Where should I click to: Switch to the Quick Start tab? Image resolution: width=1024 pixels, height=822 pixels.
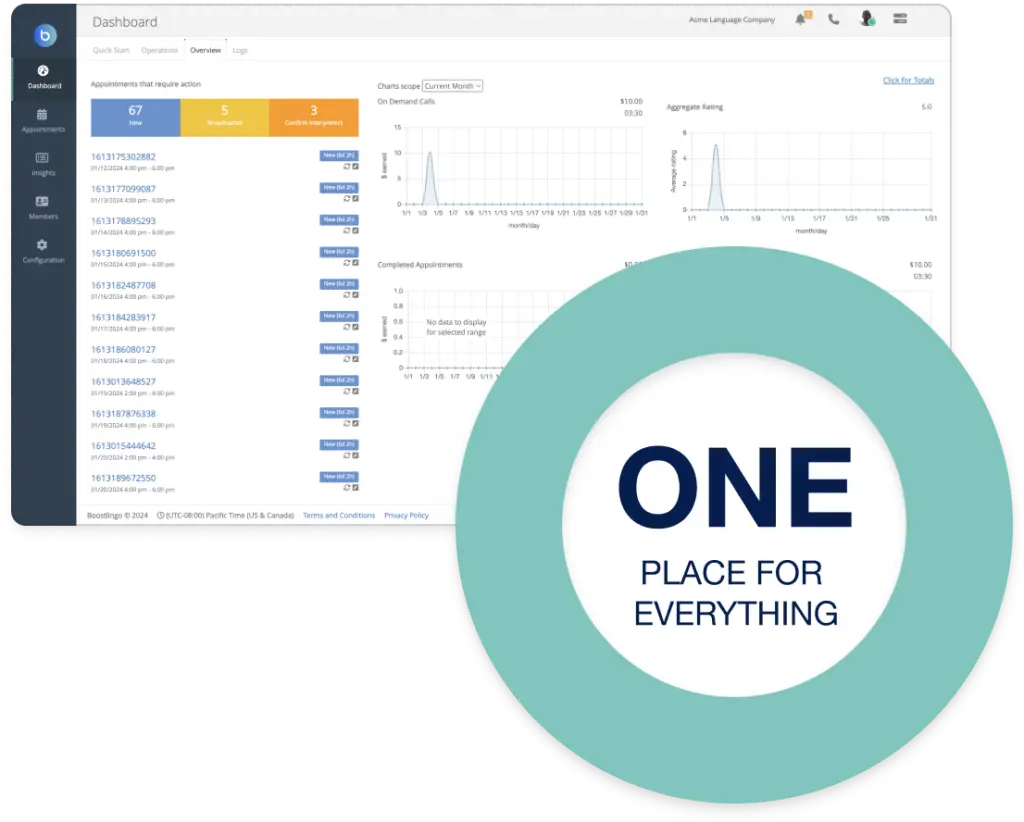111,50
